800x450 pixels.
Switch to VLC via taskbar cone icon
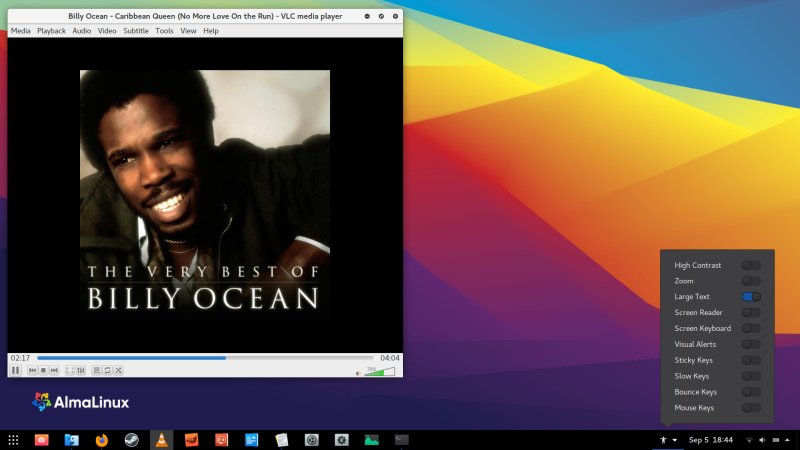click(161, 440)
